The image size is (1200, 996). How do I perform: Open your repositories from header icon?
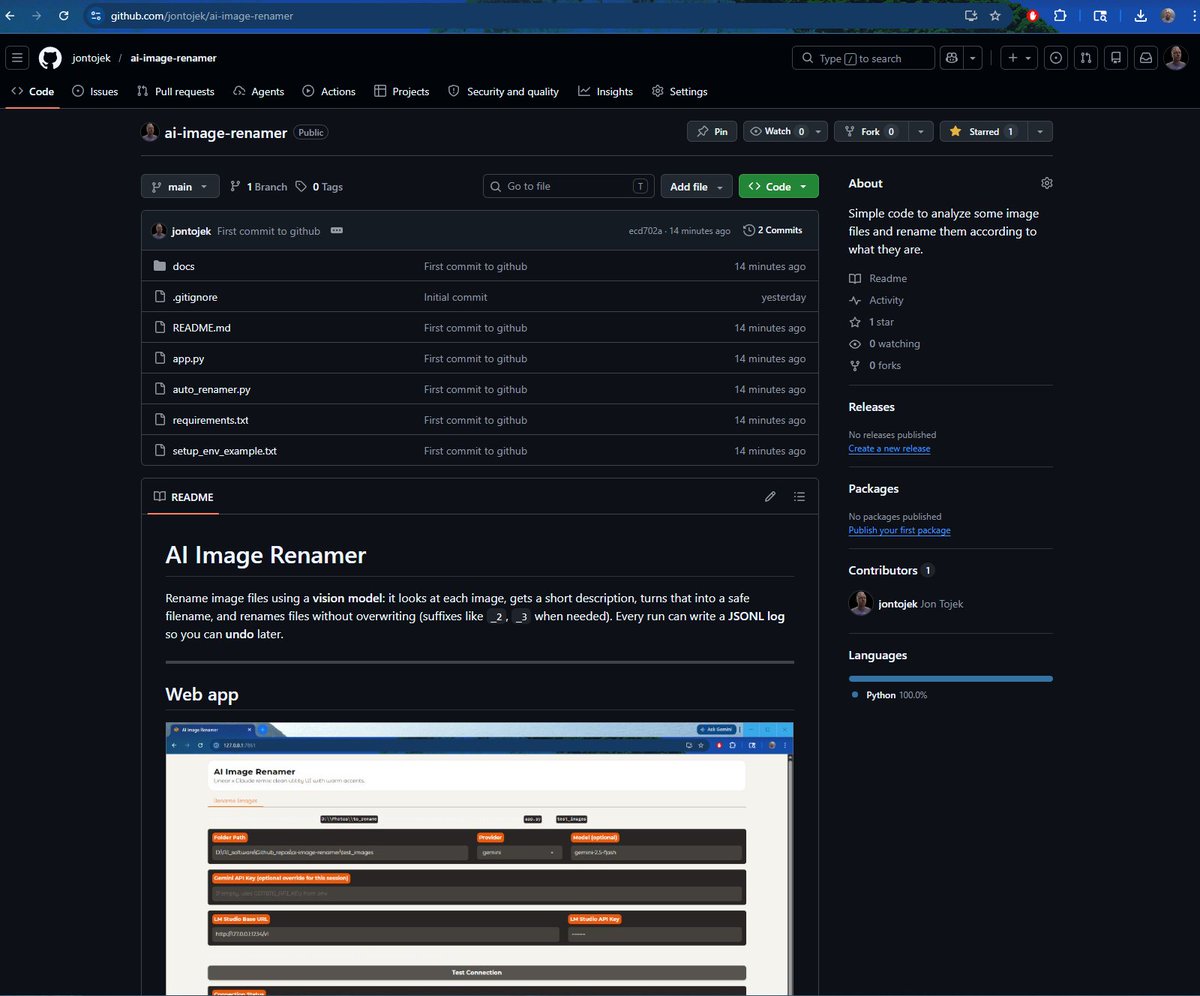1116,58
